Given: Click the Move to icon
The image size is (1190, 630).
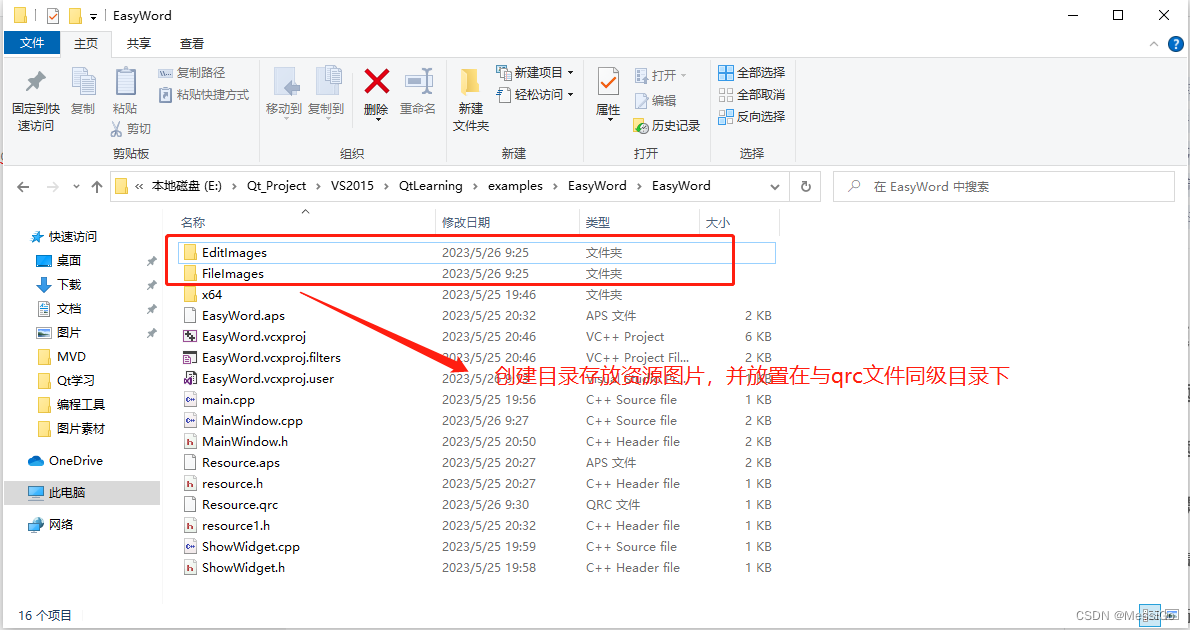Looking at the screenshot, I should [x=285, y=82].
